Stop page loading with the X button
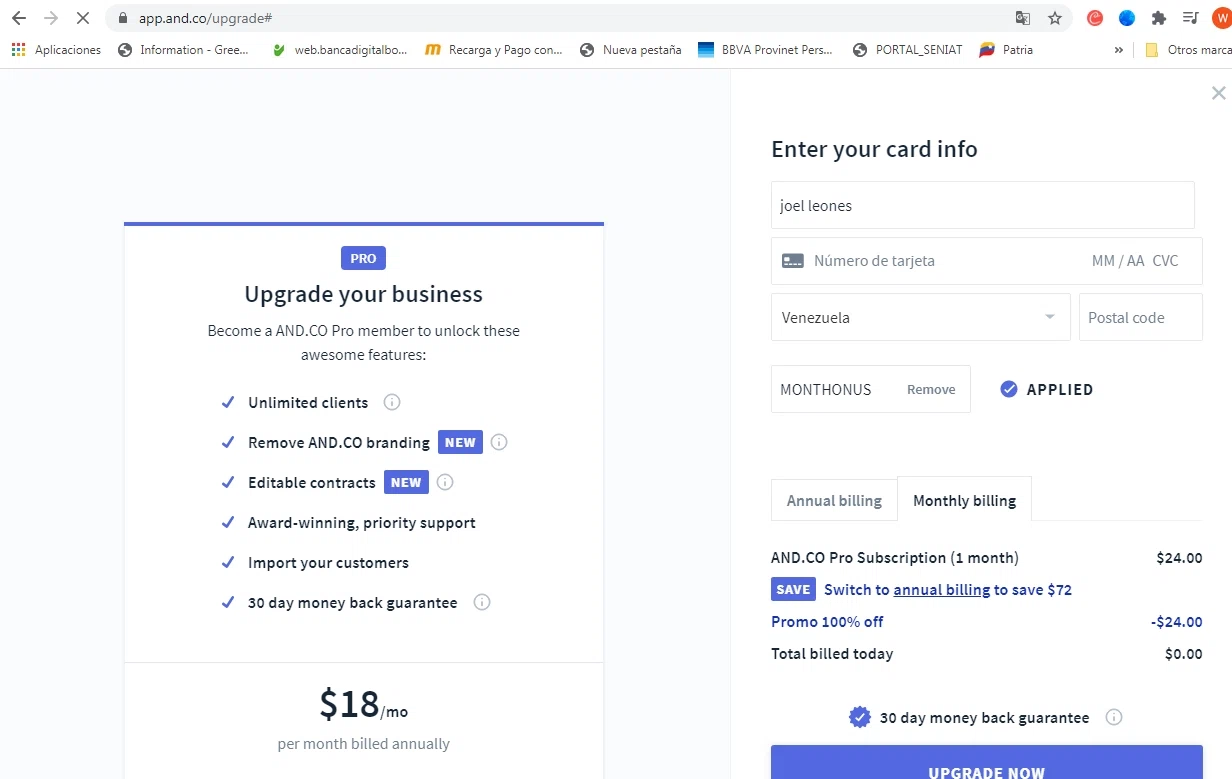 (x=83, y=18)
